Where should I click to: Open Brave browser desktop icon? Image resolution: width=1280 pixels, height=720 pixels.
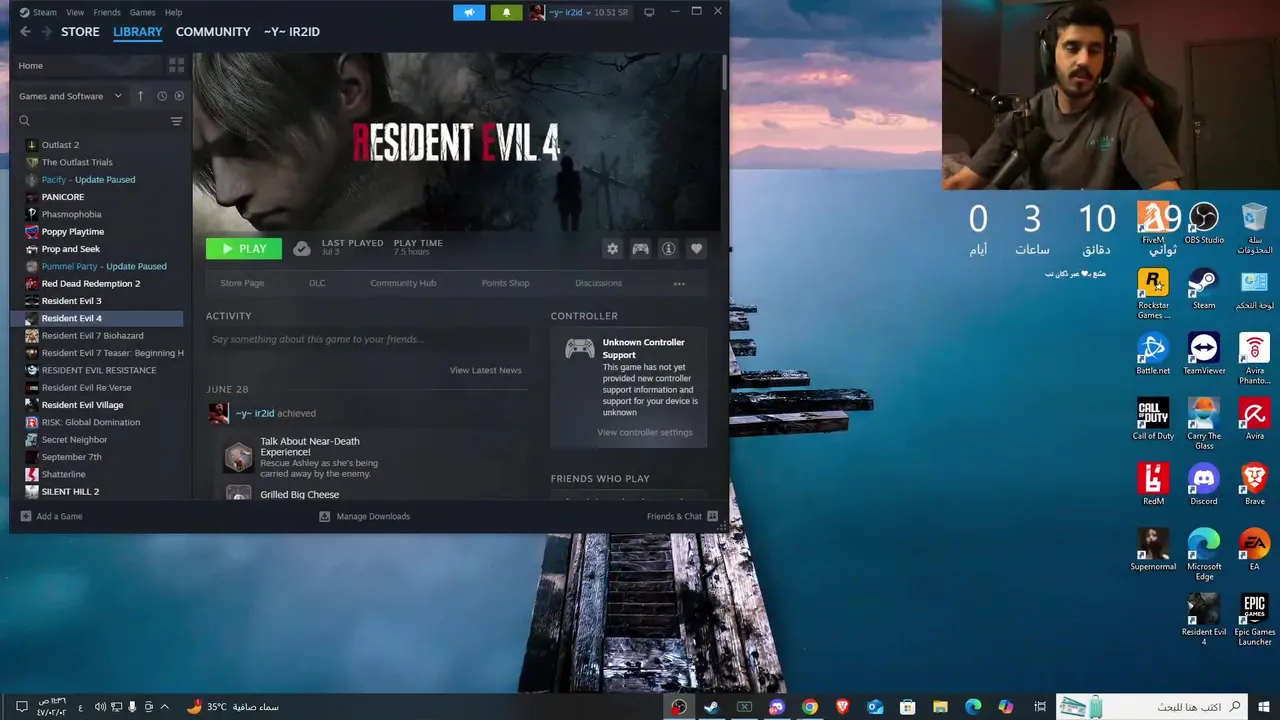click(1254, 484)
